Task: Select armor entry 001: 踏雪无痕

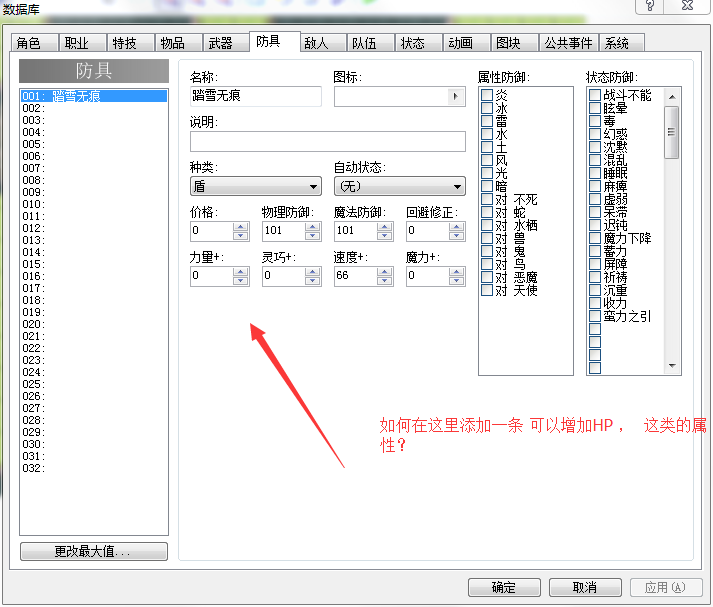Action: click(94, 96)
